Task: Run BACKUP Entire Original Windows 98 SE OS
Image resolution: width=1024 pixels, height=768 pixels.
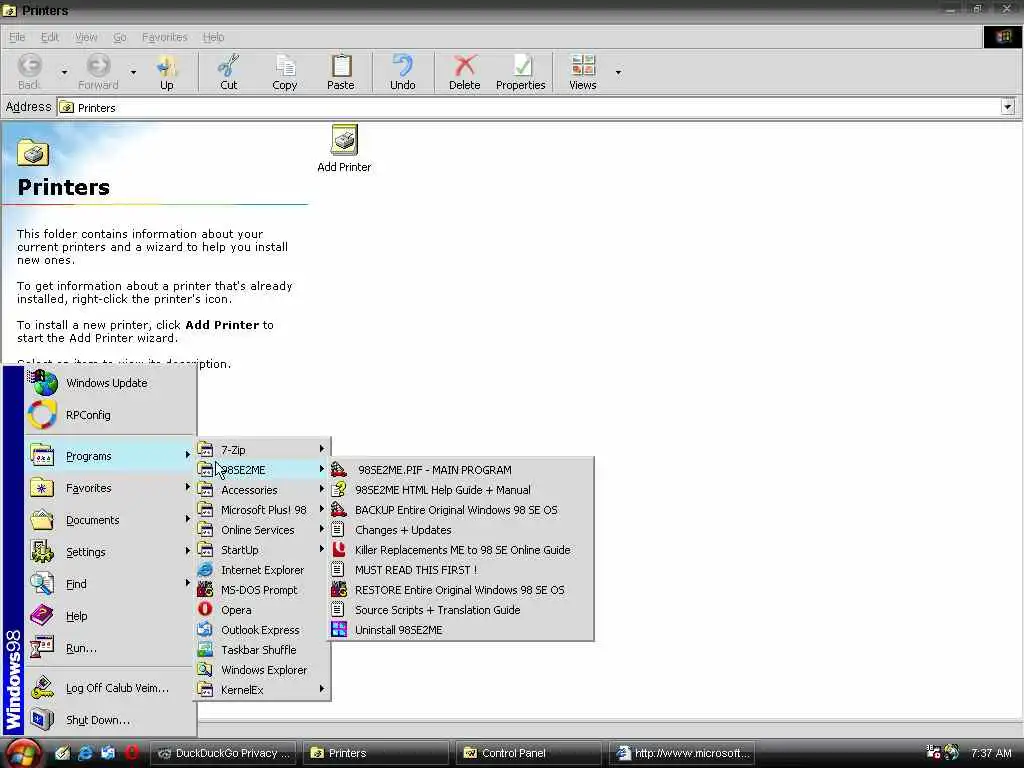Action: (461, 510)
